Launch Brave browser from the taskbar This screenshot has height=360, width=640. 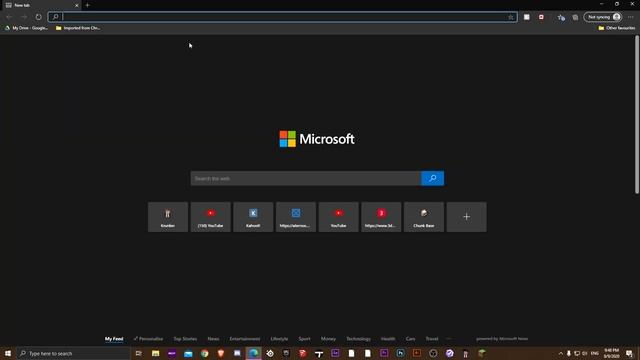click(x=221, y=353)
